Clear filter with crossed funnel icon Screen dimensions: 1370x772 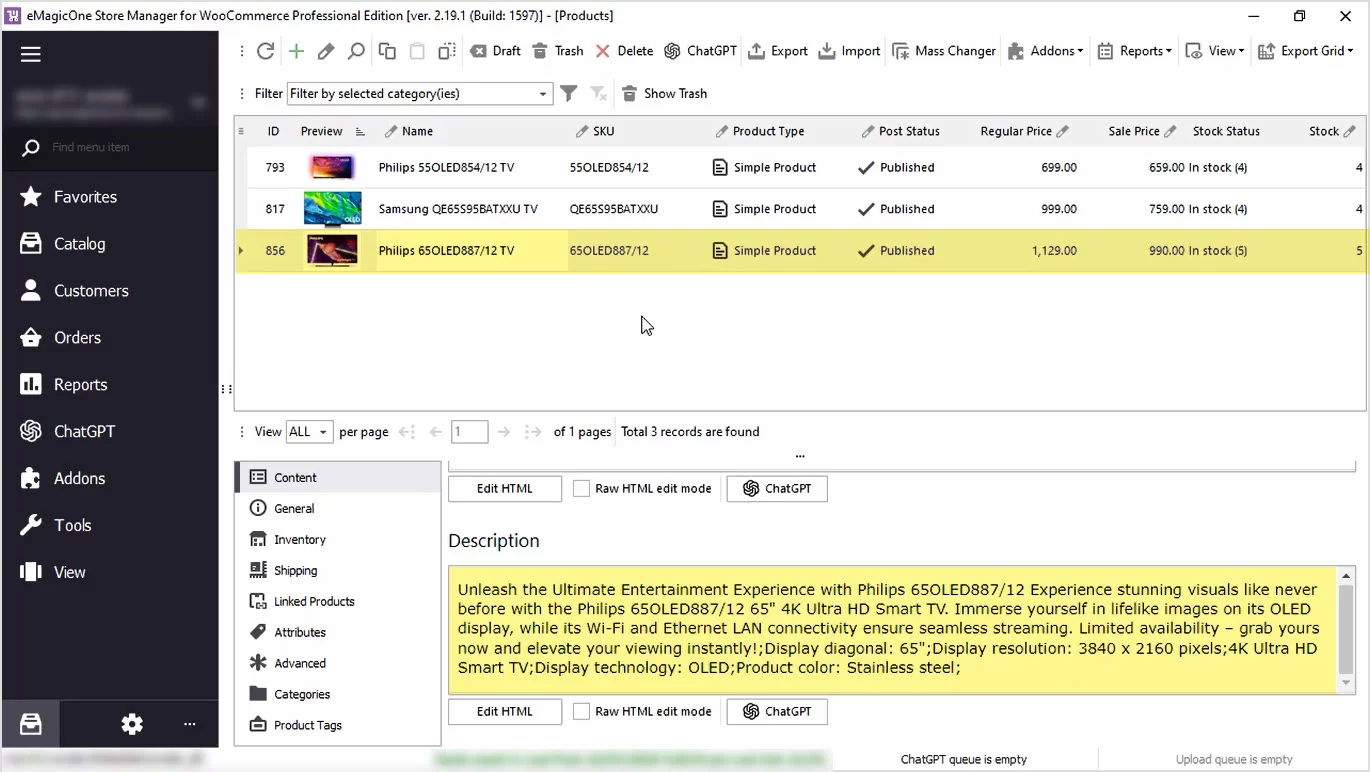click(598, 93)
